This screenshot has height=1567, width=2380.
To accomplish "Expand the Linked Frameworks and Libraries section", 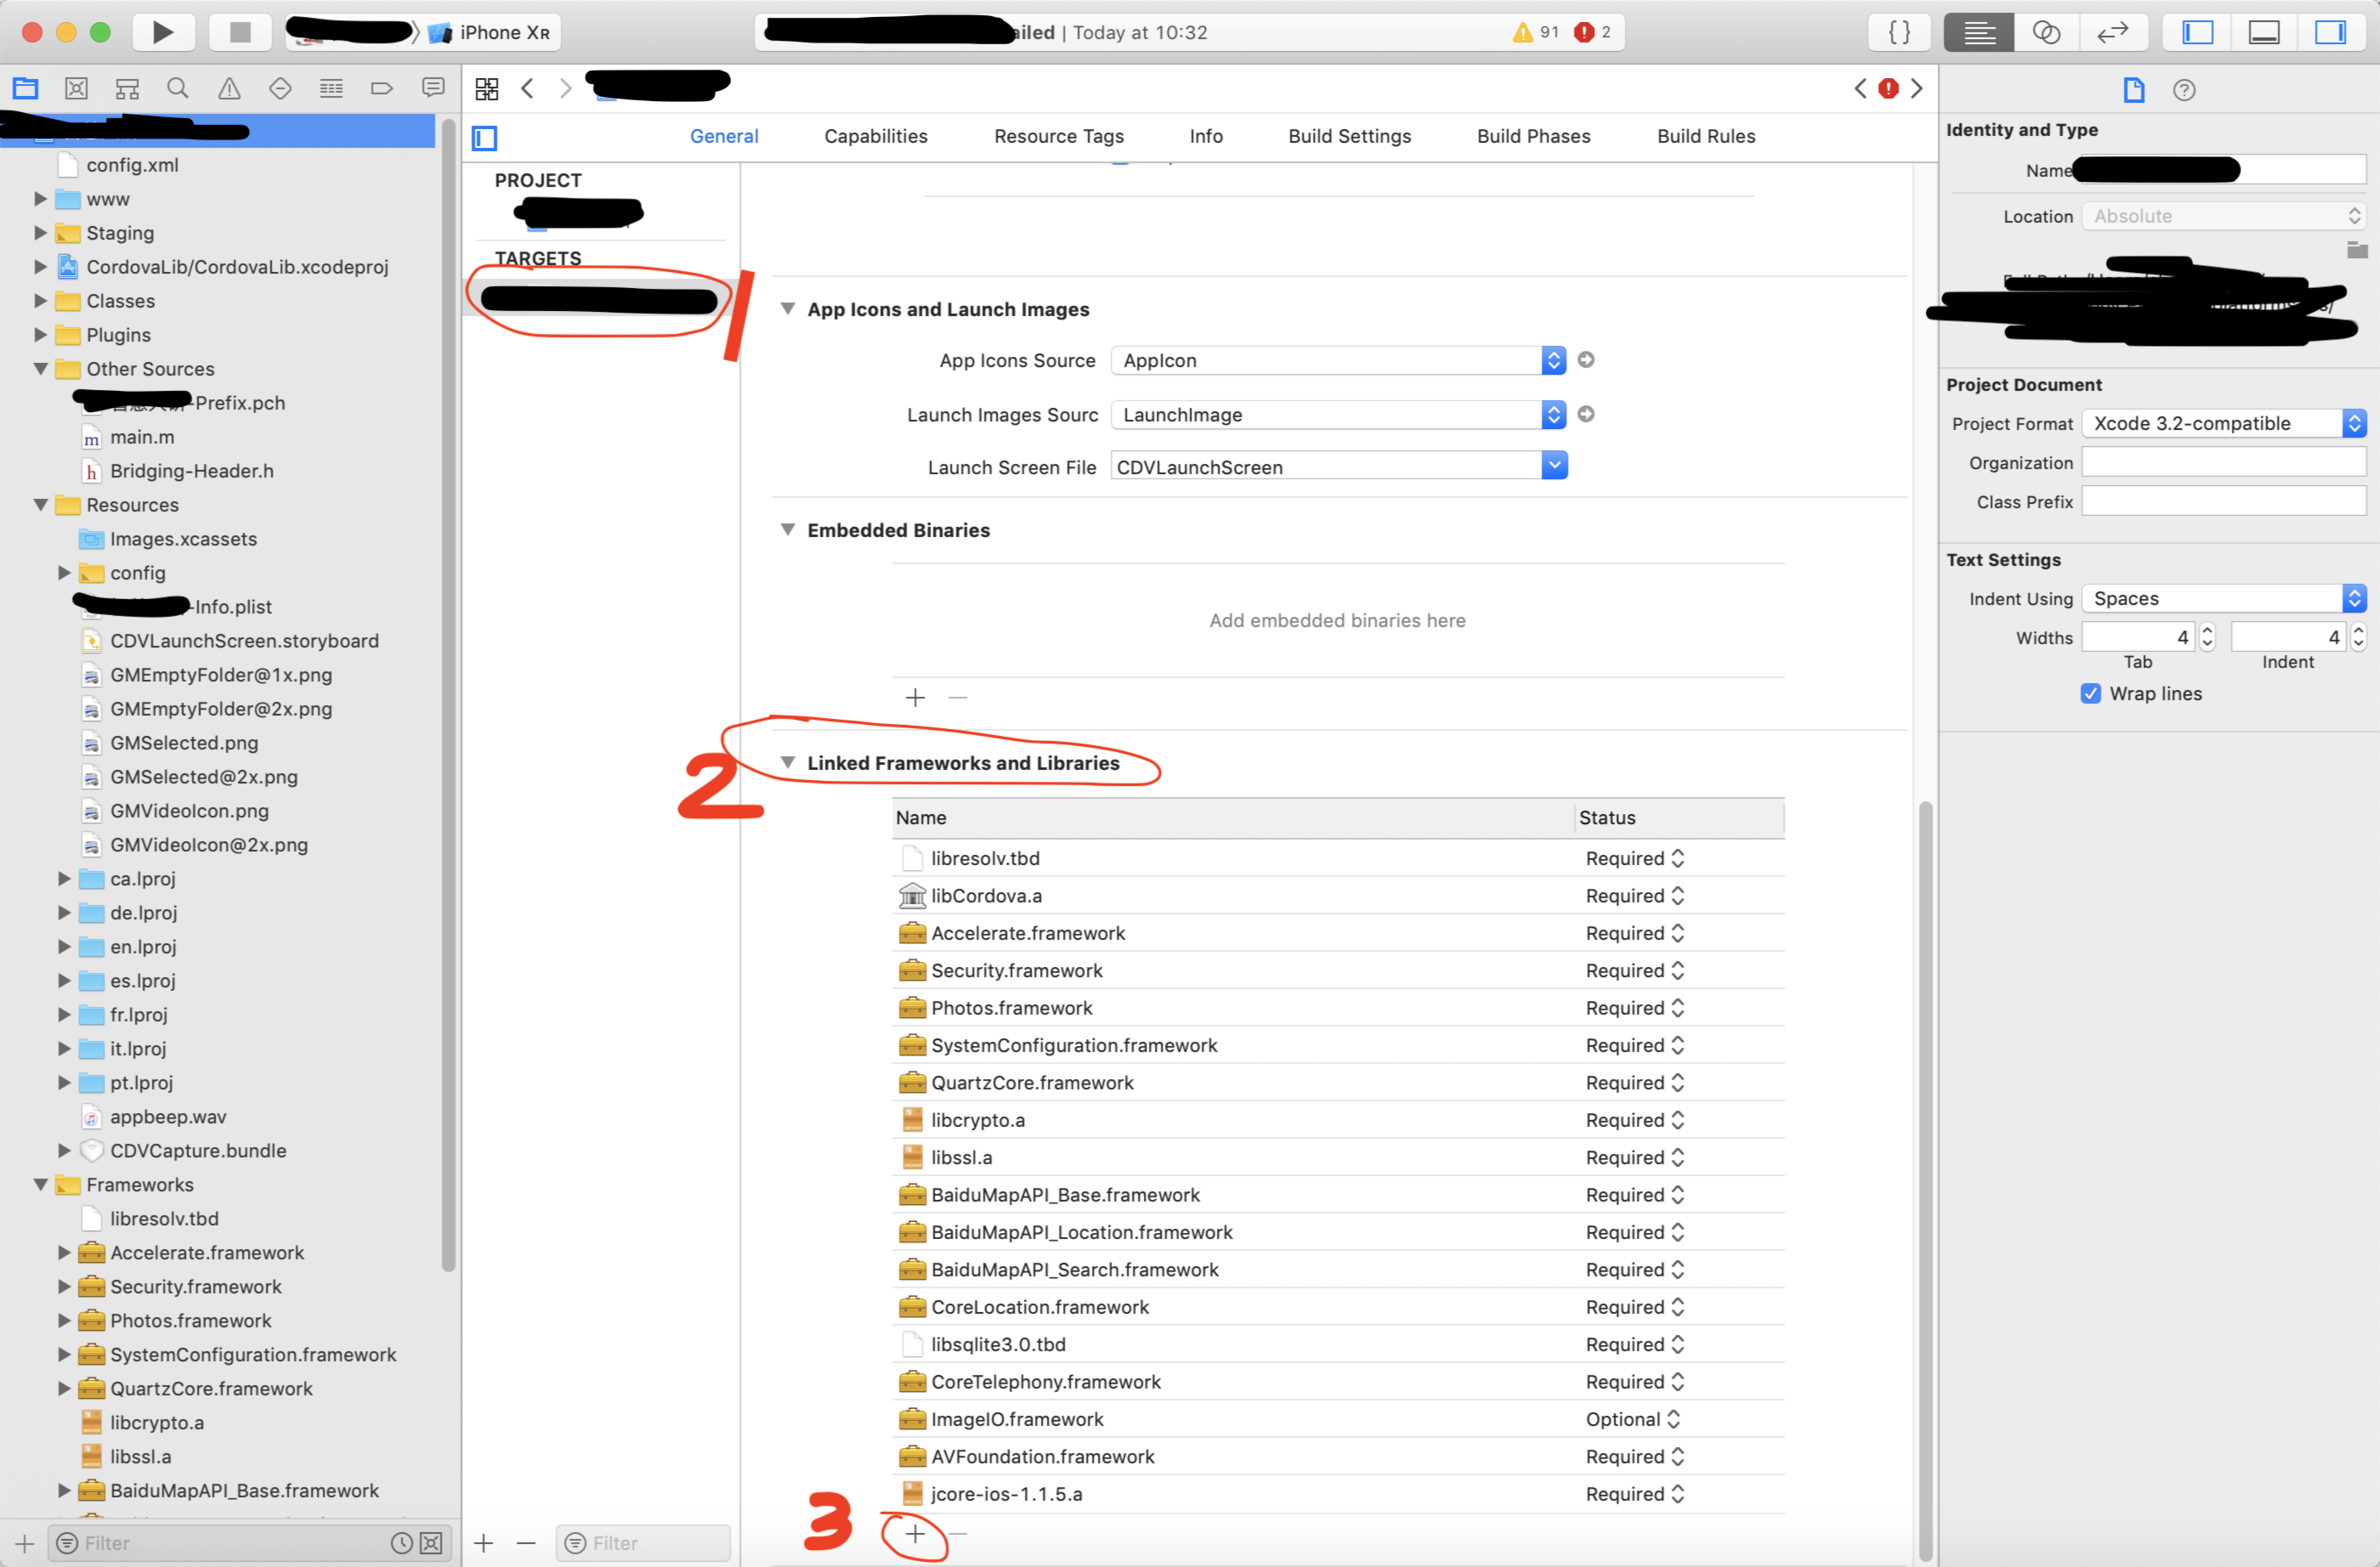I will (787, 762).
